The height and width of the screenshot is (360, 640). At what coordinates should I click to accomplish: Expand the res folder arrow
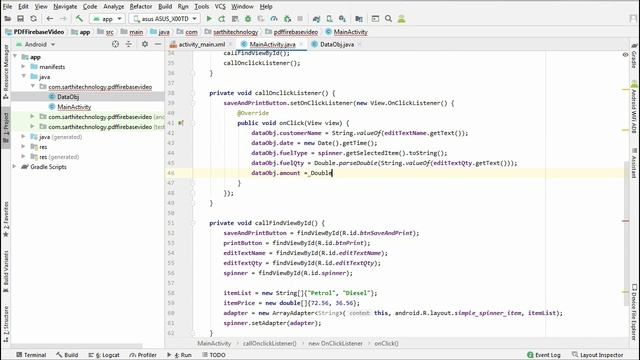click(24, 147)
